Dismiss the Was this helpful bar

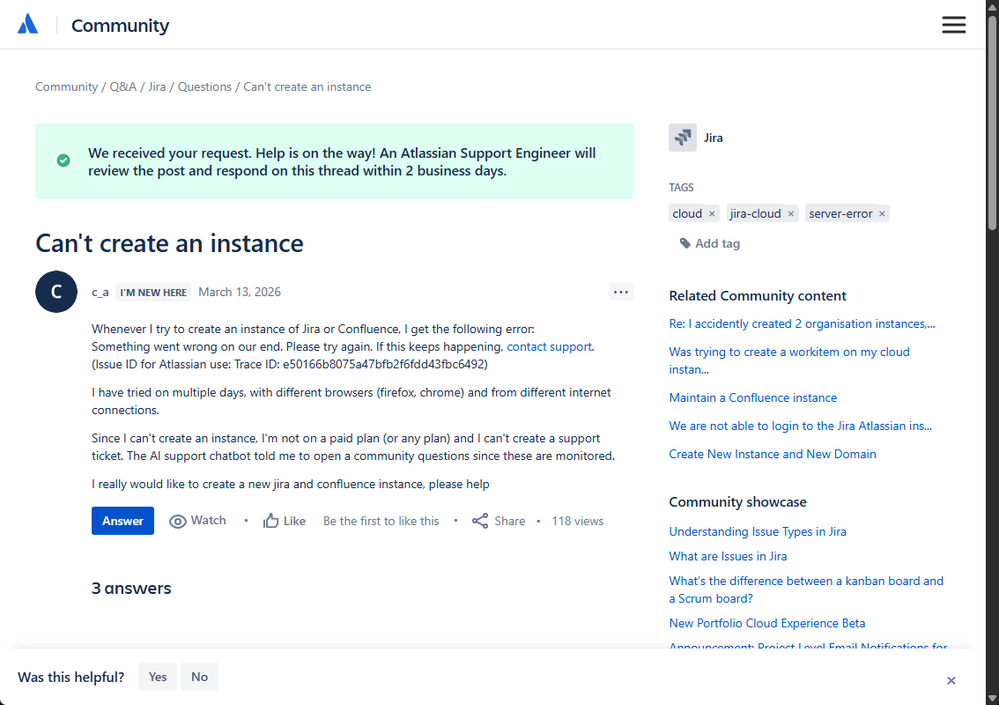coord(951,680)
